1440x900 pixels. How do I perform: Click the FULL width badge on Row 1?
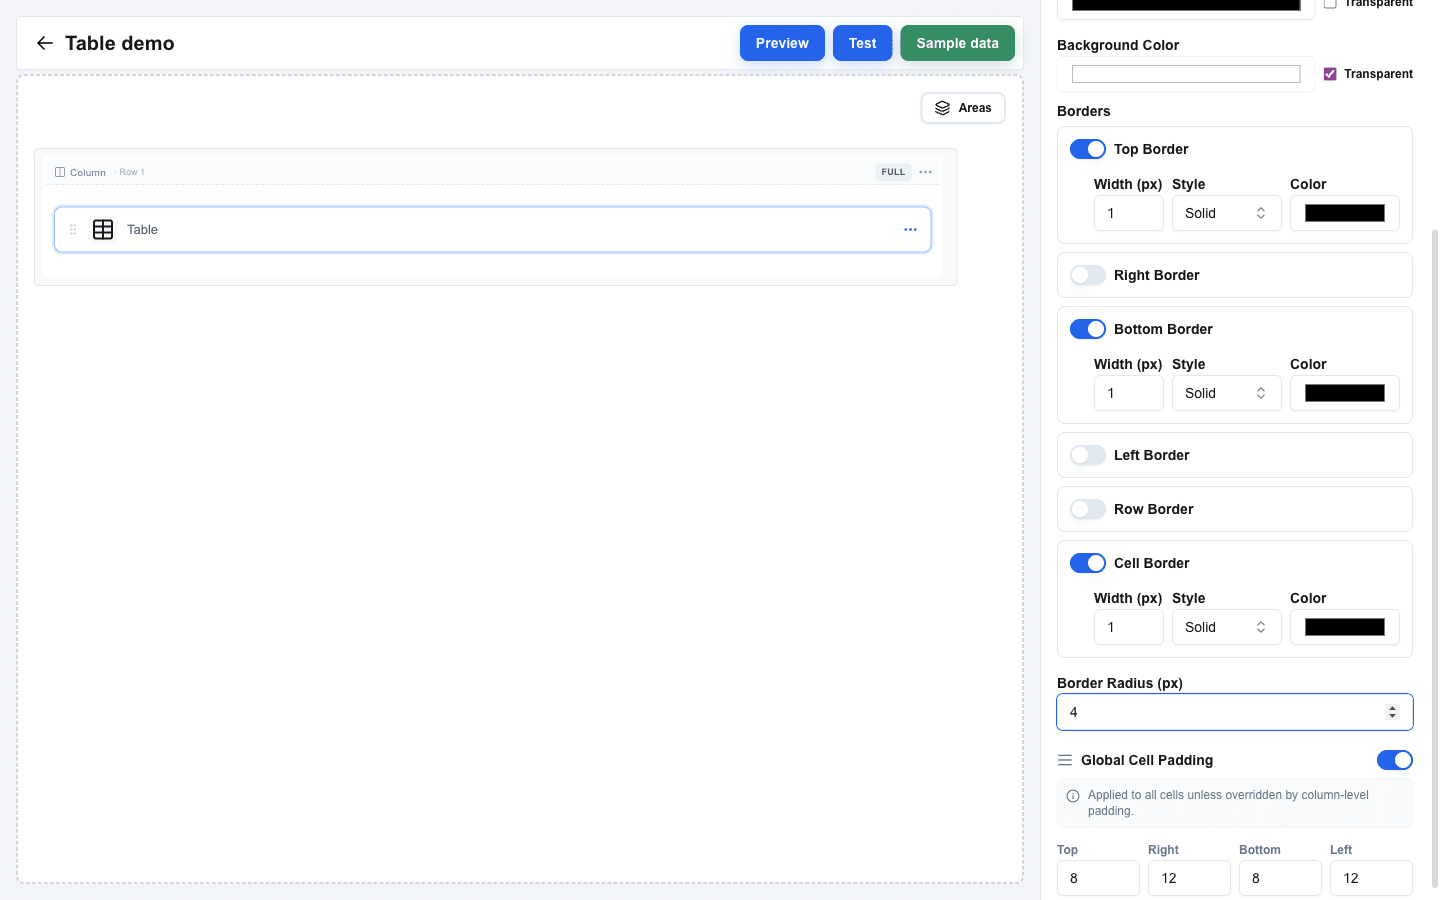pyautogui.click(x=893, y=172)
